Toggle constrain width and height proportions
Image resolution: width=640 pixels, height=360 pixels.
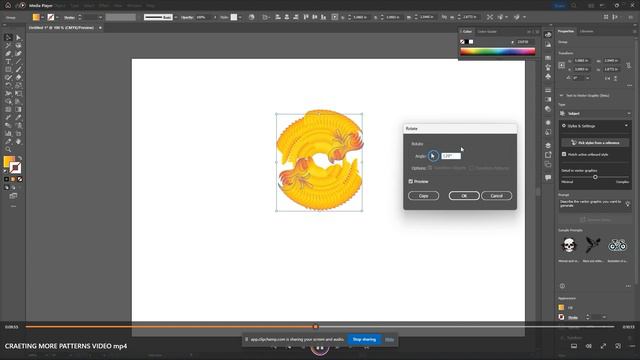coord(629,65)
